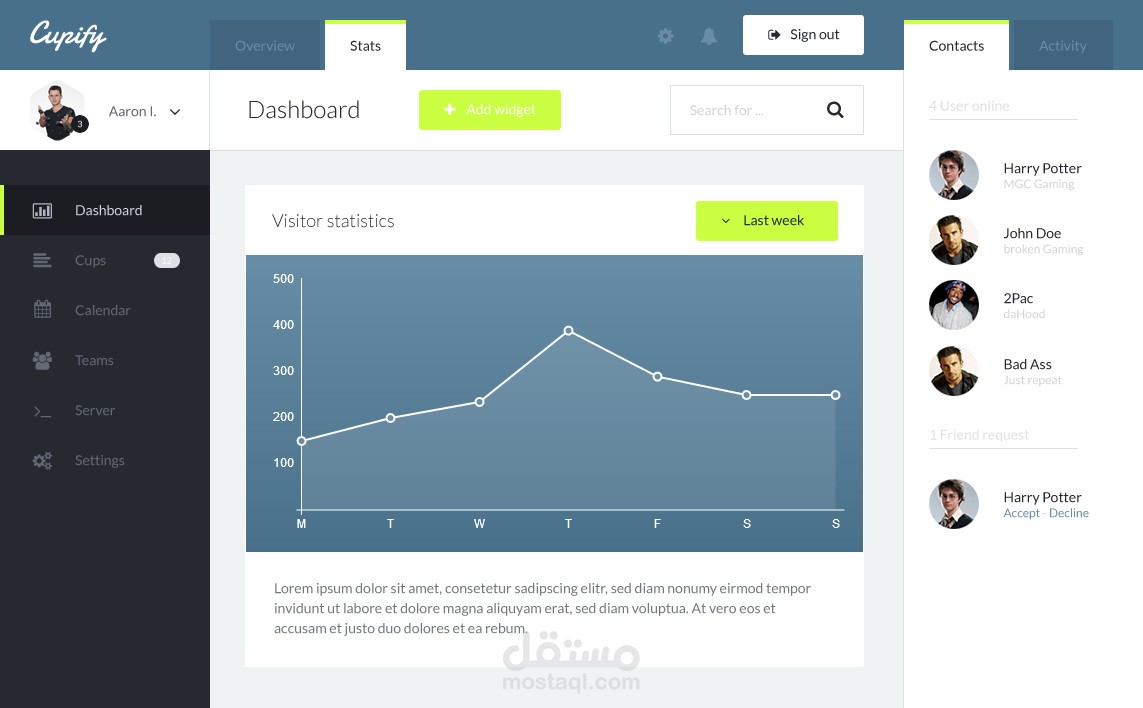1143x708 pixels.
Task: Click the Teams icon in the sidebar
Action: 42,360
